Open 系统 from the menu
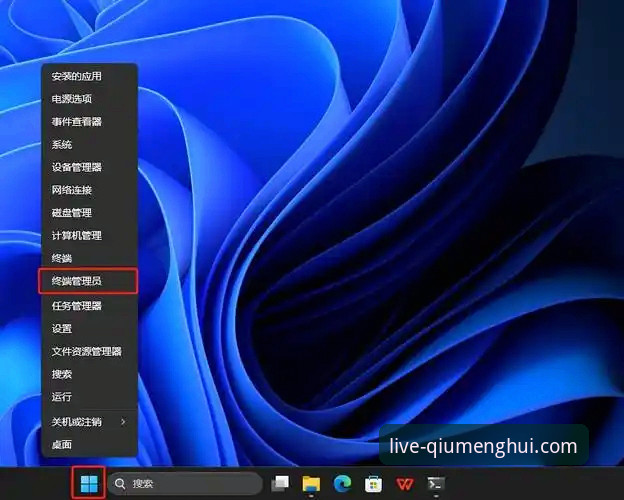The height and width of the screenshot is (500, 624). coord(90,144)
